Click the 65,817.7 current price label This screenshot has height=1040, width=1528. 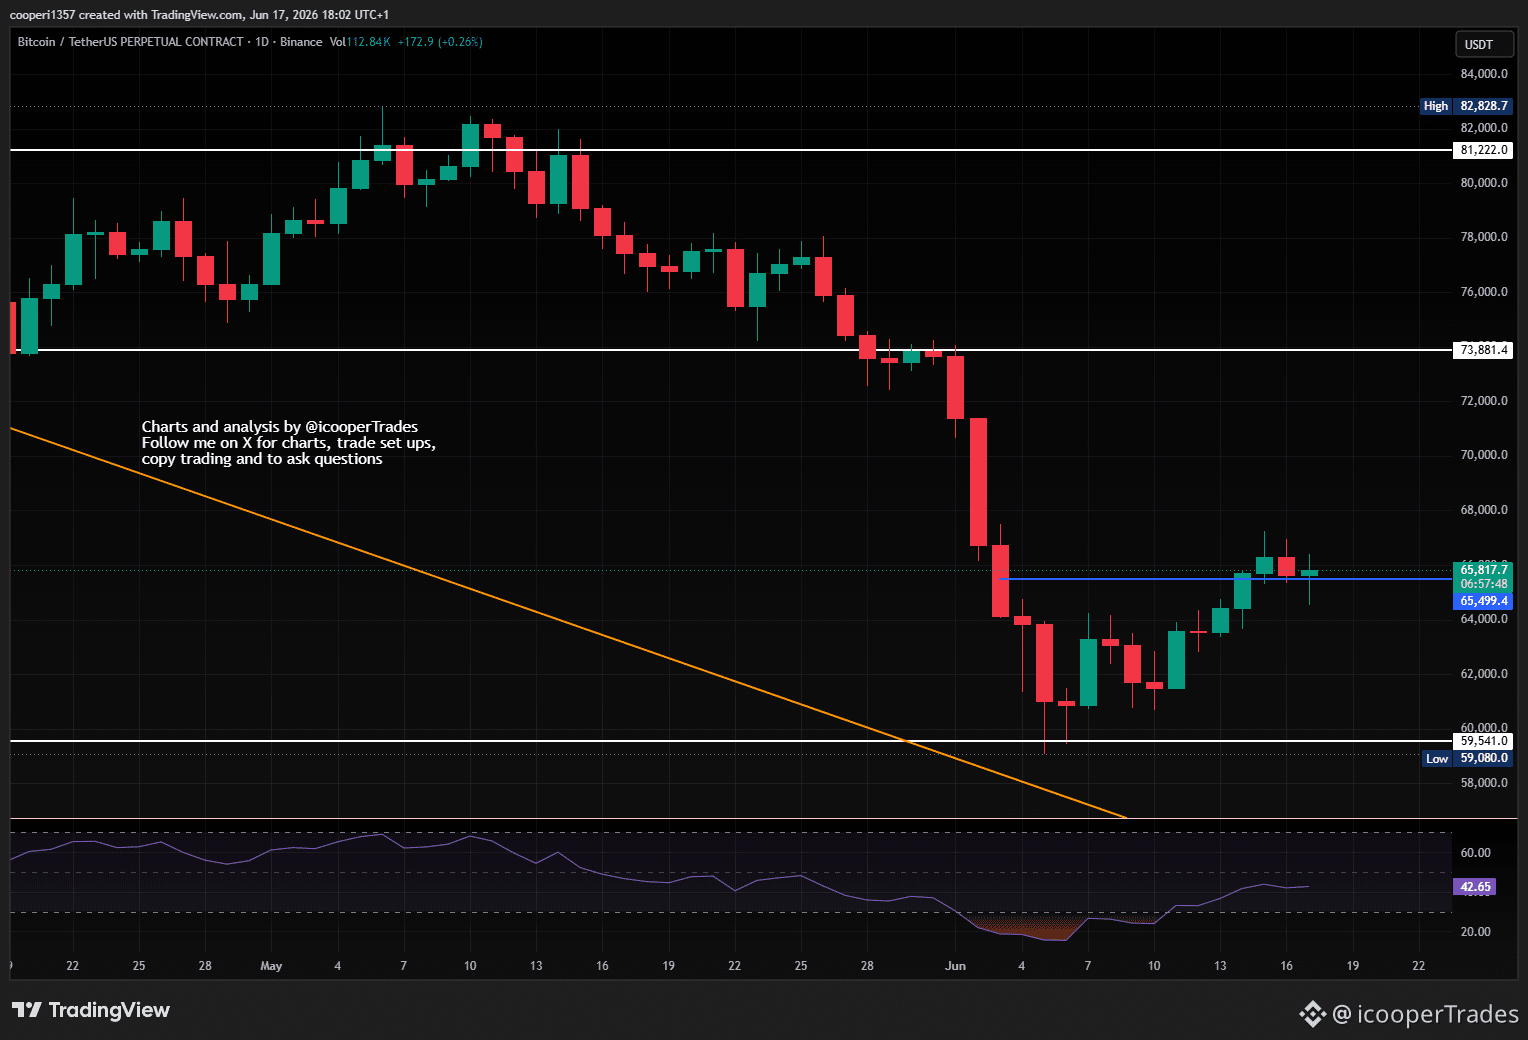(1483, 570)
